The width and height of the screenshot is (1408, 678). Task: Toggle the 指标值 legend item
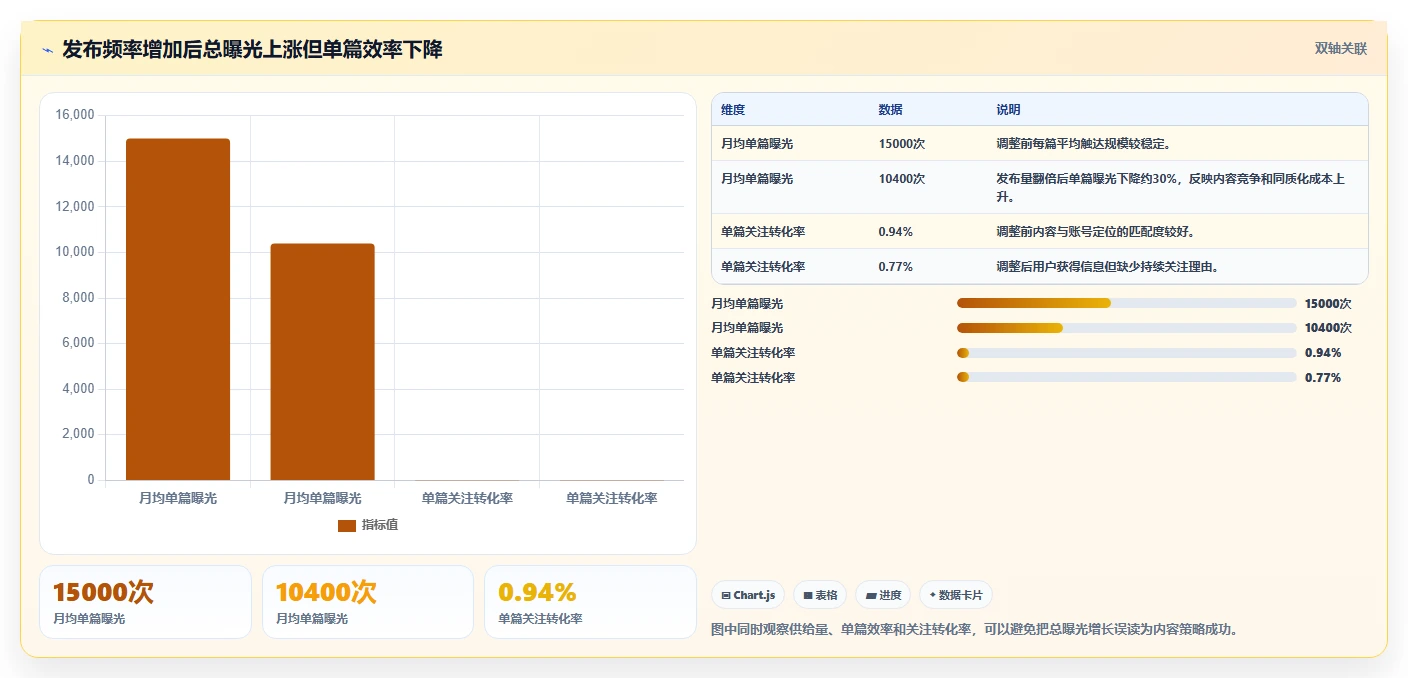coord(368,525)
